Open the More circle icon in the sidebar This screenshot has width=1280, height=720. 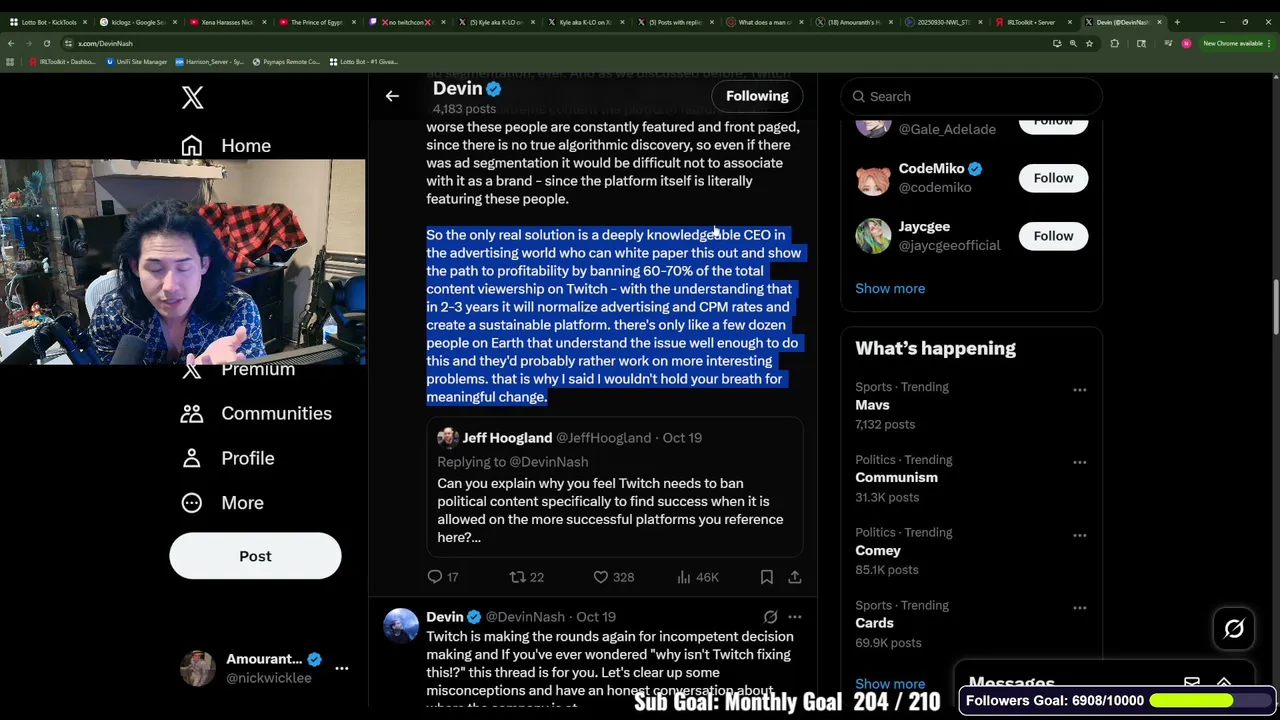[x=192, y=503]
